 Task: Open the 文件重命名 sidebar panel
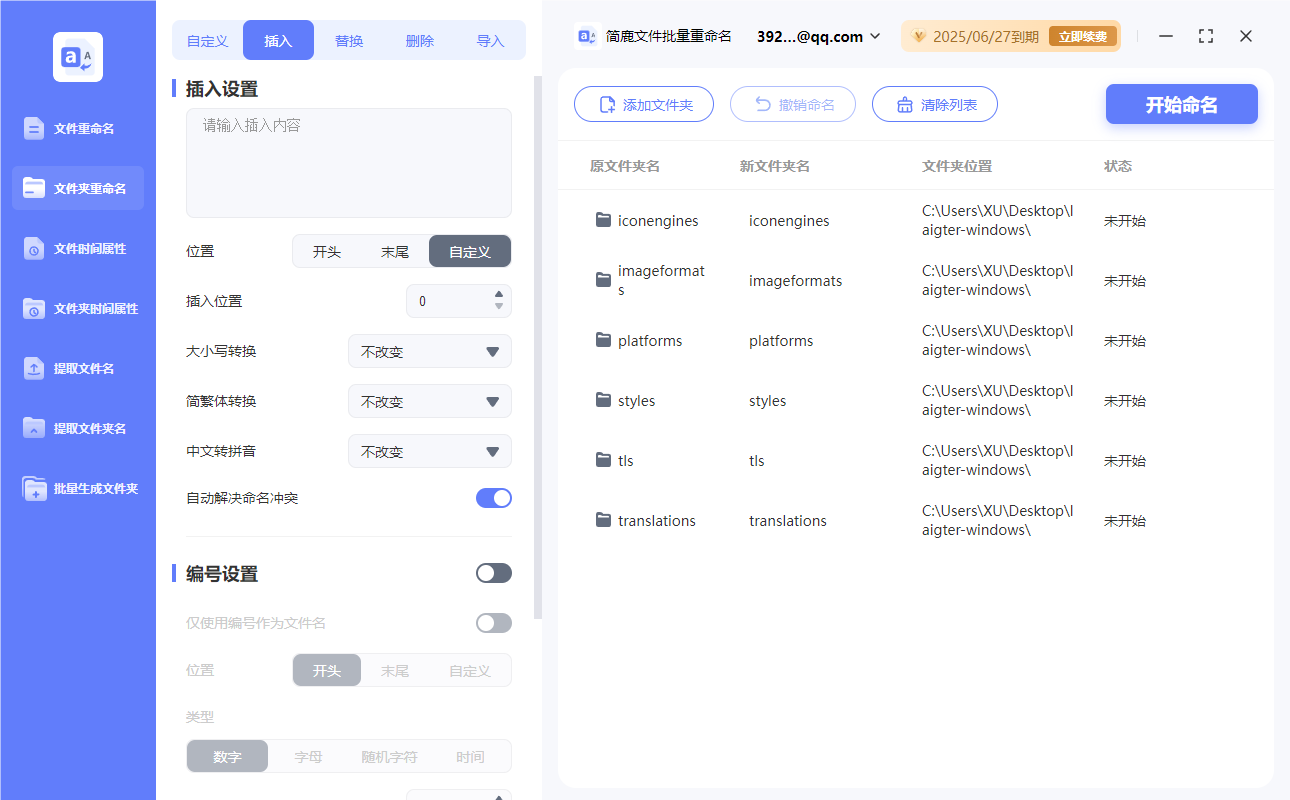click(77, 128)
